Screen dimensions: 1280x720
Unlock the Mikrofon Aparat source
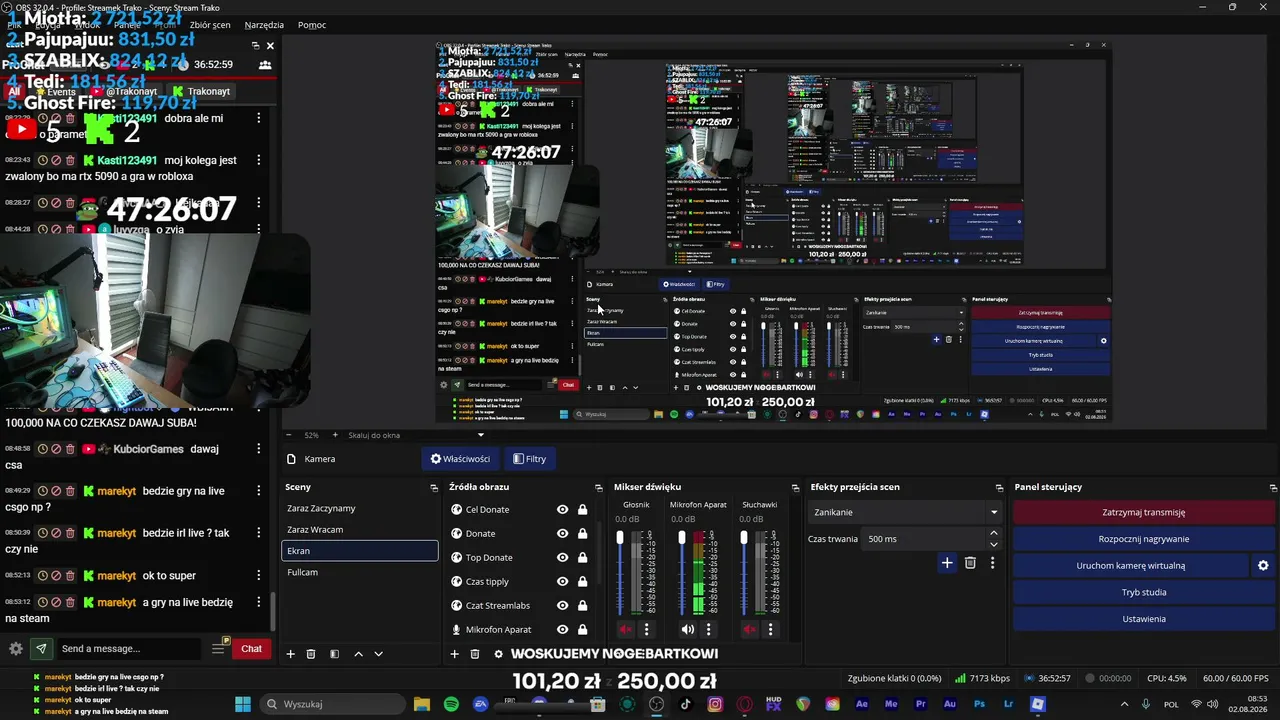coord(582,630)
